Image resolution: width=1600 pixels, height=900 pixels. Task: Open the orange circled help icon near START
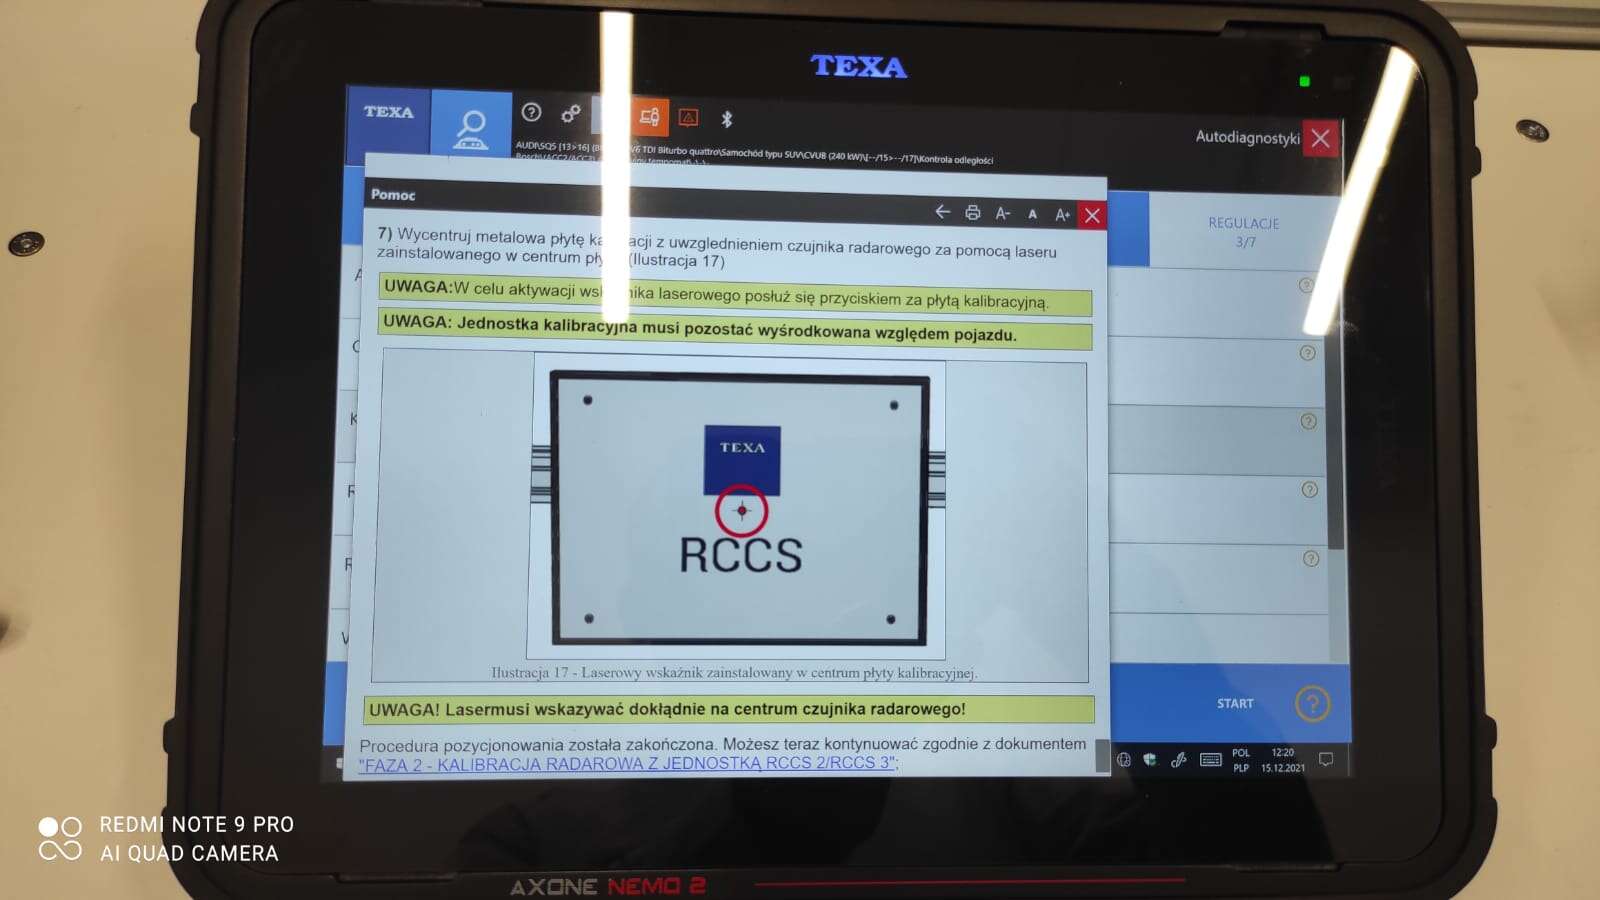(x=1313, y=704)
